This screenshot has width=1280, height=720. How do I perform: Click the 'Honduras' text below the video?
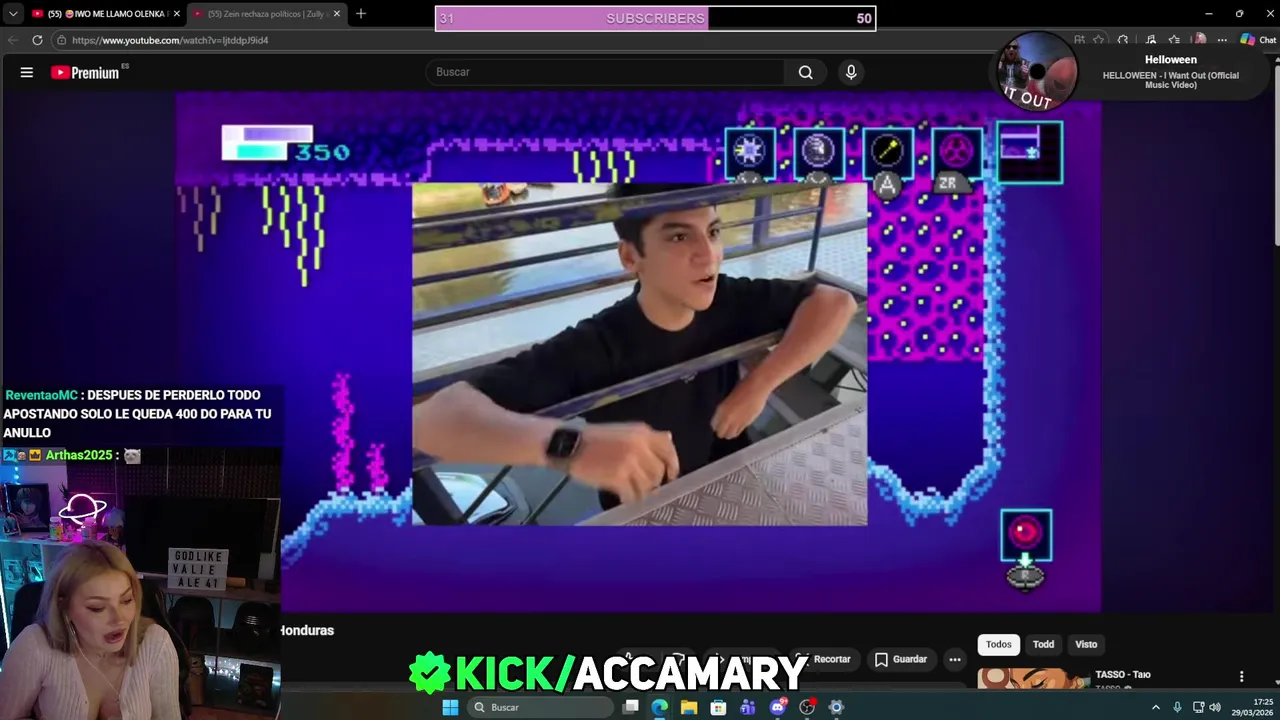[307, 630]
